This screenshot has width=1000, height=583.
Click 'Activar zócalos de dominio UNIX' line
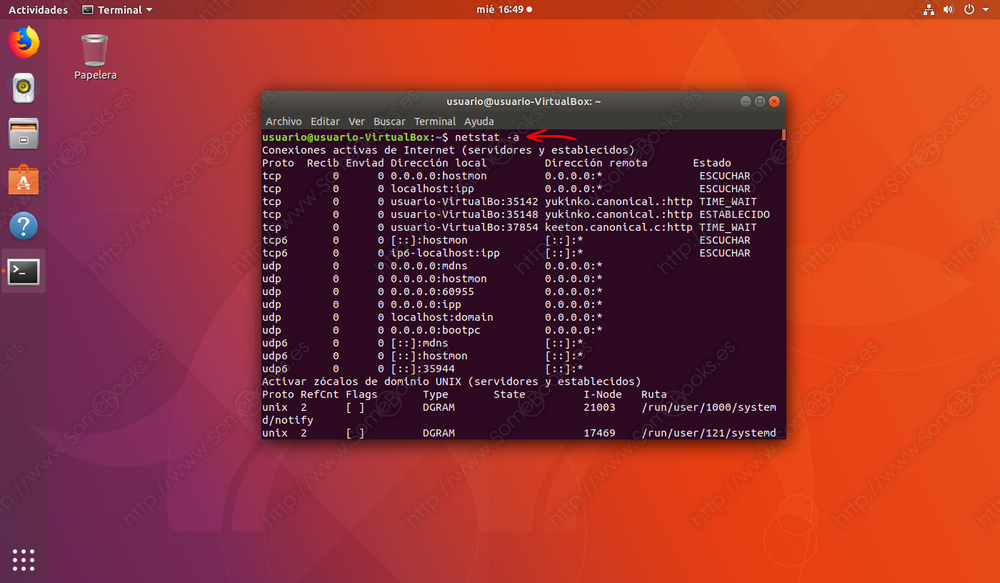[x=452, y=381]
